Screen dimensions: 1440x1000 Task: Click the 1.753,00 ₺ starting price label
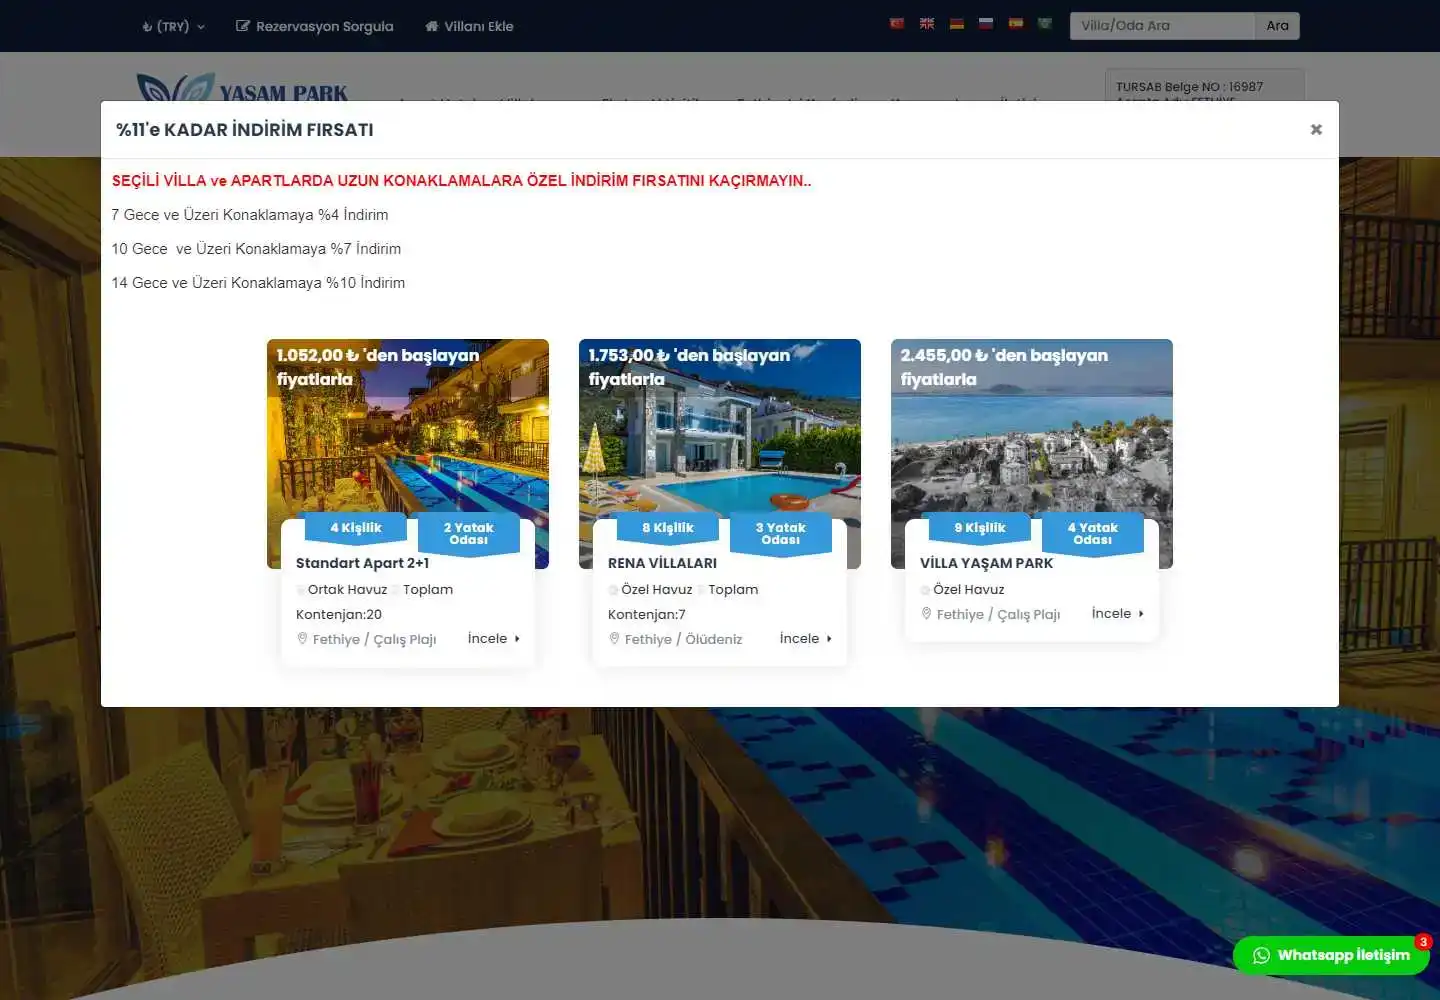(689, 367)
